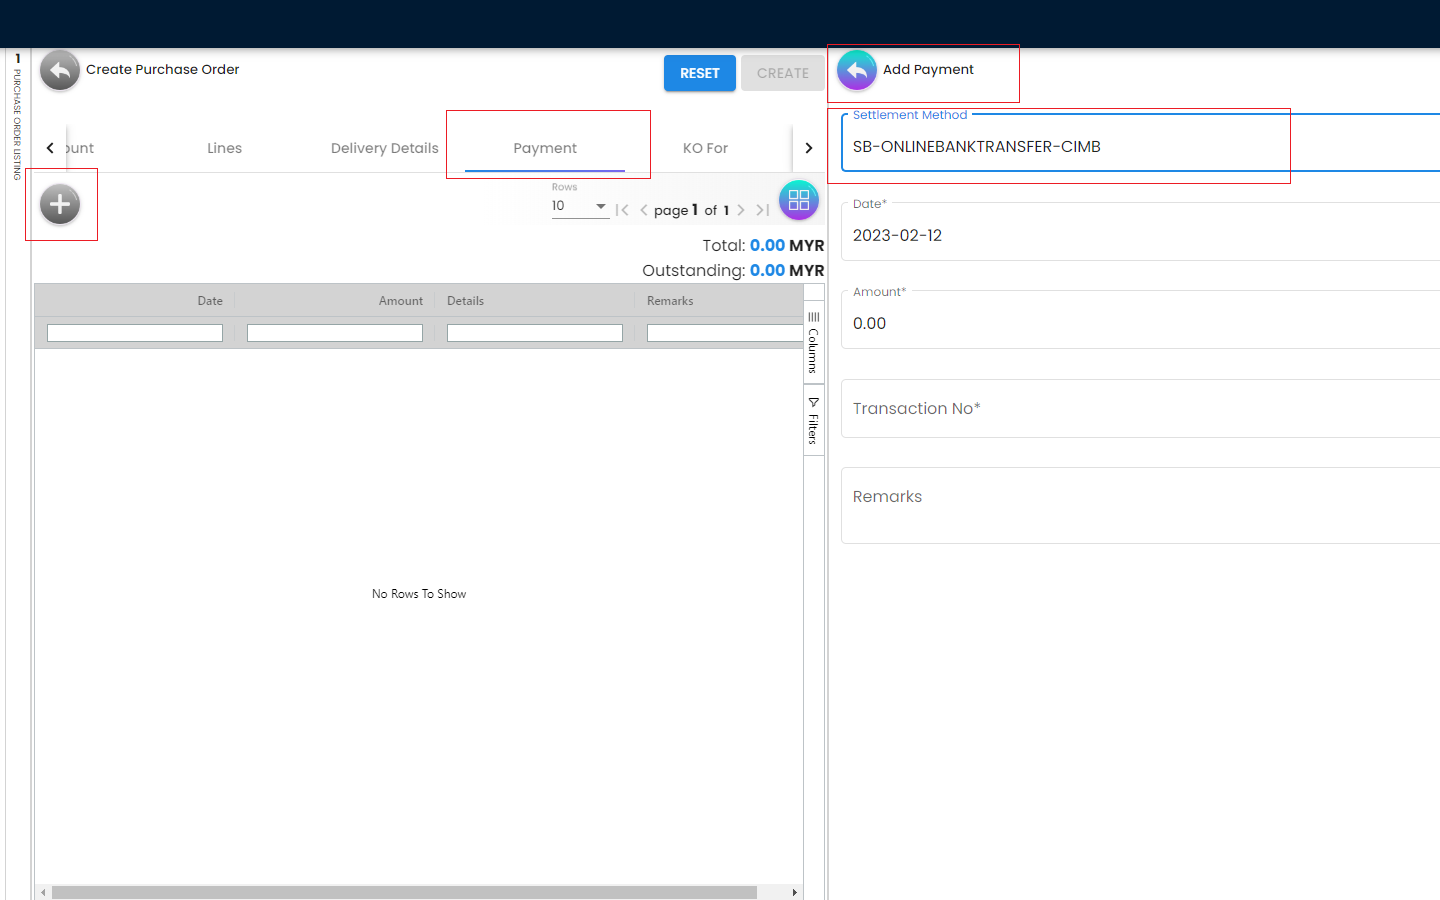Focus the Transaction No input field
The image size is (1440, 900).
pyautogui.click(x=1140, y=409)
